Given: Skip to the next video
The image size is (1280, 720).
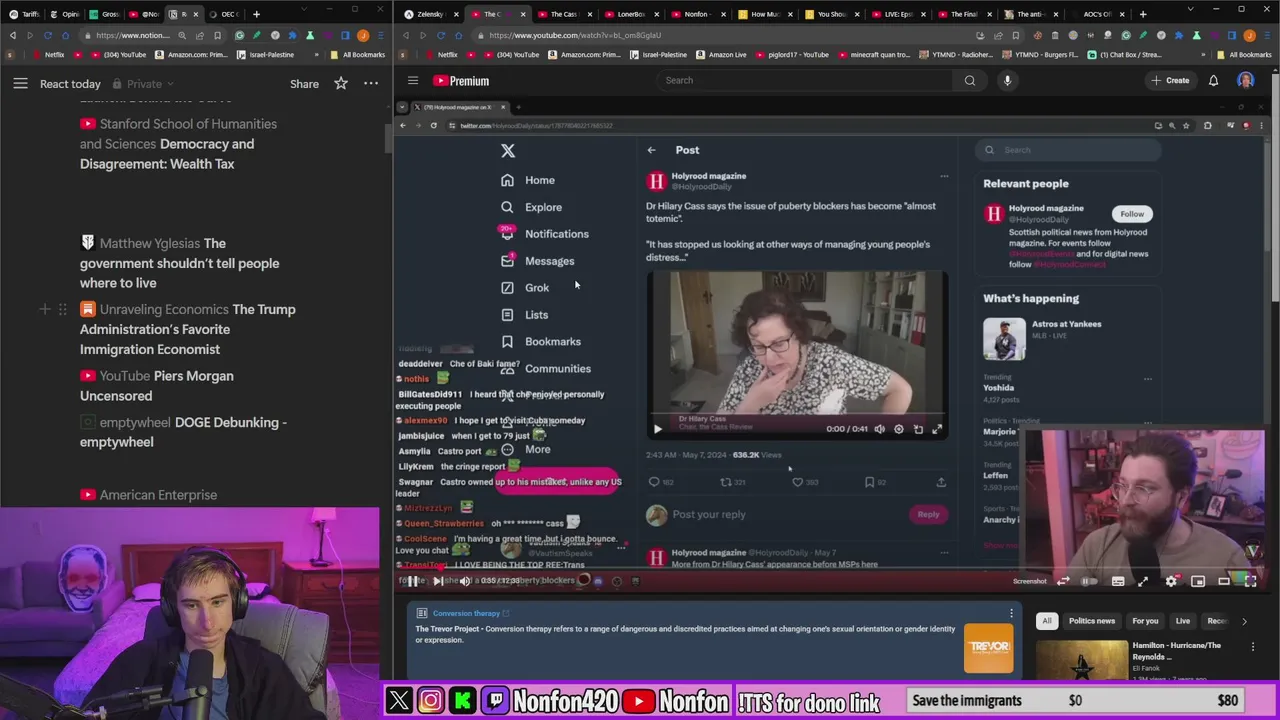Looking at the screenshot, I should coord(438,581).
